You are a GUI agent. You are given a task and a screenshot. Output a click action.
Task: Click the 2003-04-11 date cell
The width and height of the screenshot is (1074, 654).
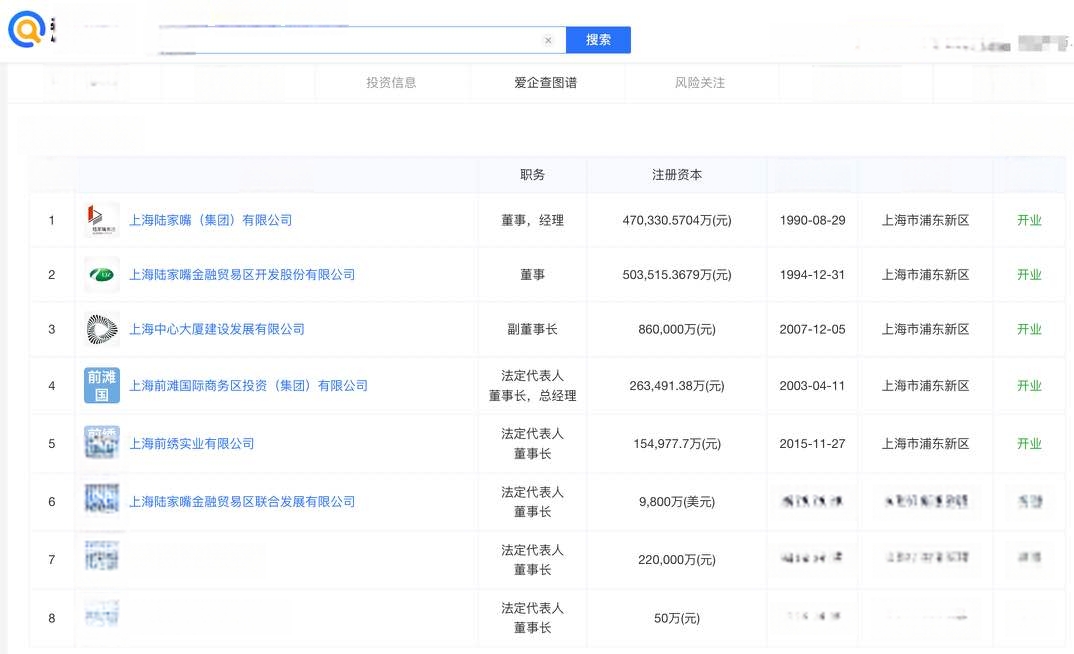(812, 386)
